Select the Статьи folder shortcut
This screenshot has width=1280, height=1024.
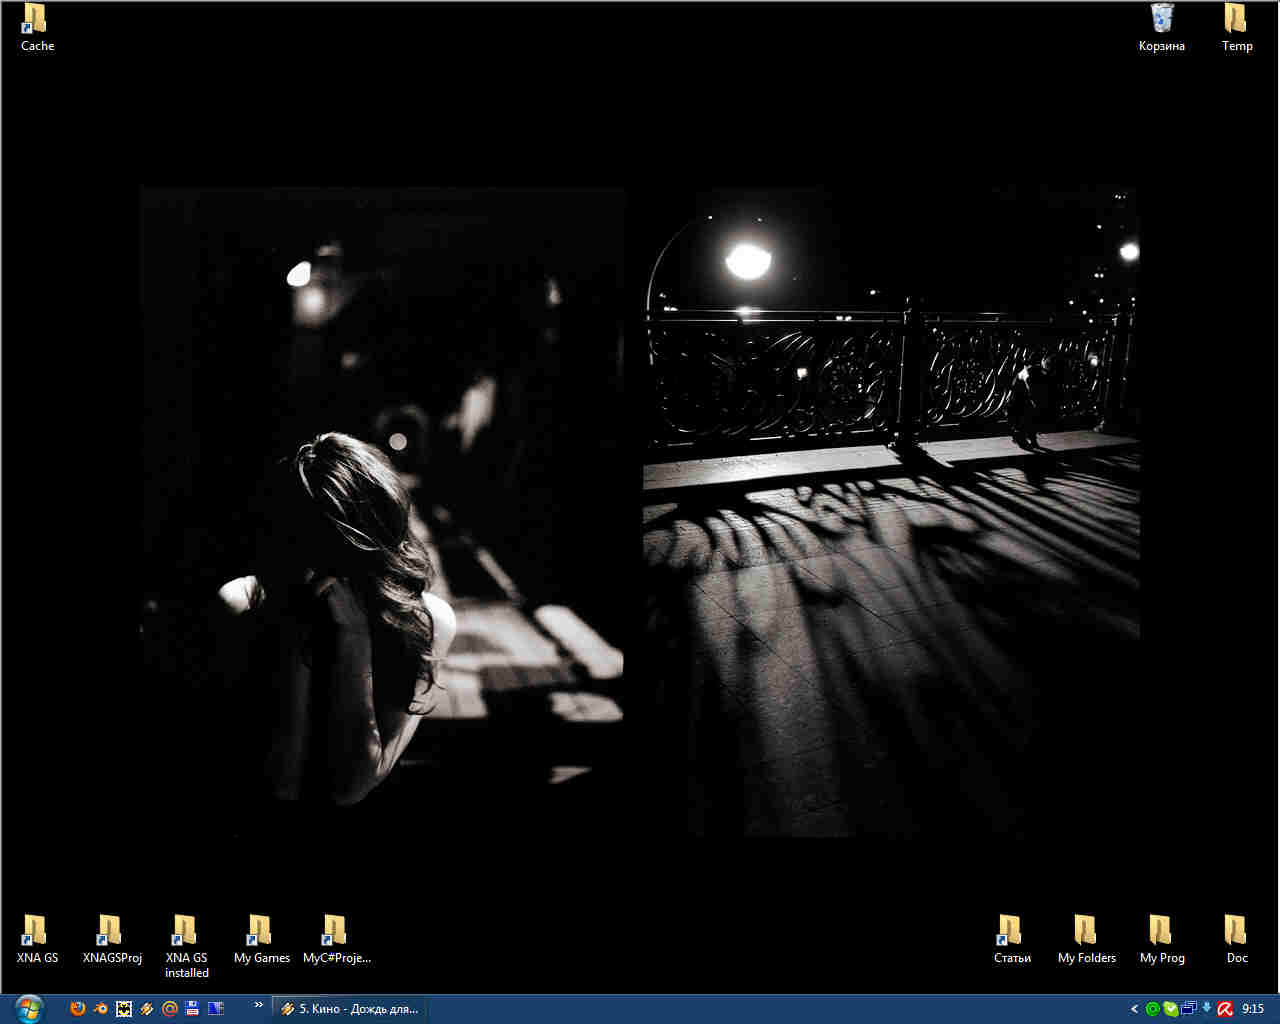click(1012, 940)
